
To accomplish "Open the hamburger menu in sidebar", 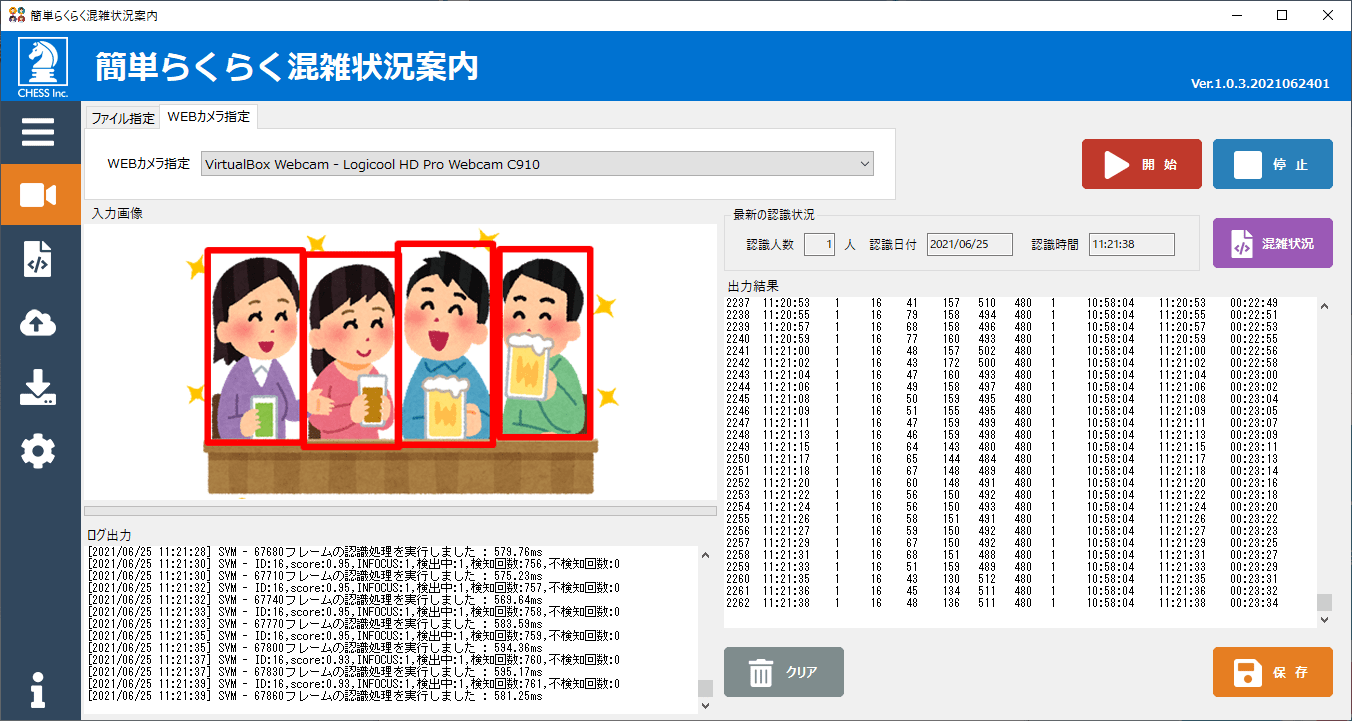I will coord(38,132).
